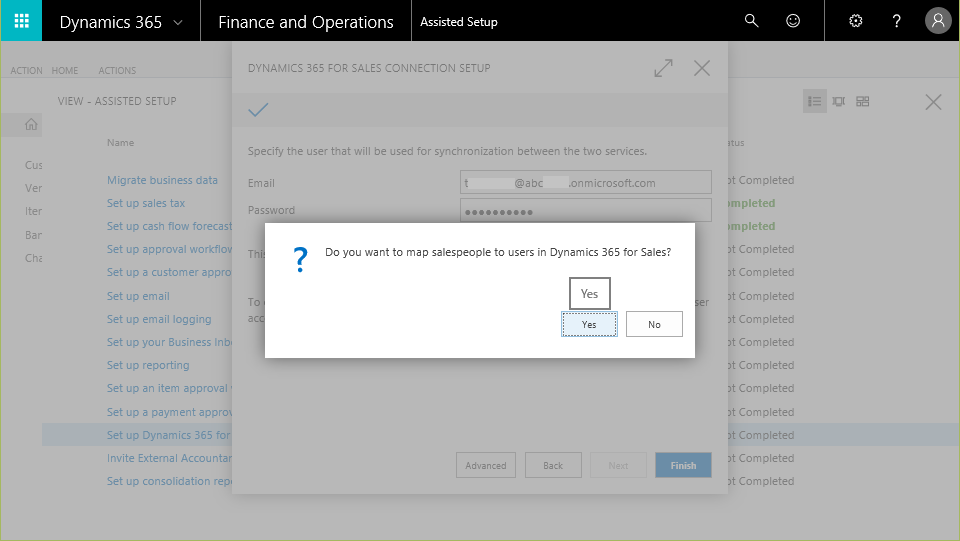Screen dimensions: 960x541
Task: Open the help question mark icon
Action: [x=896, y=21]
